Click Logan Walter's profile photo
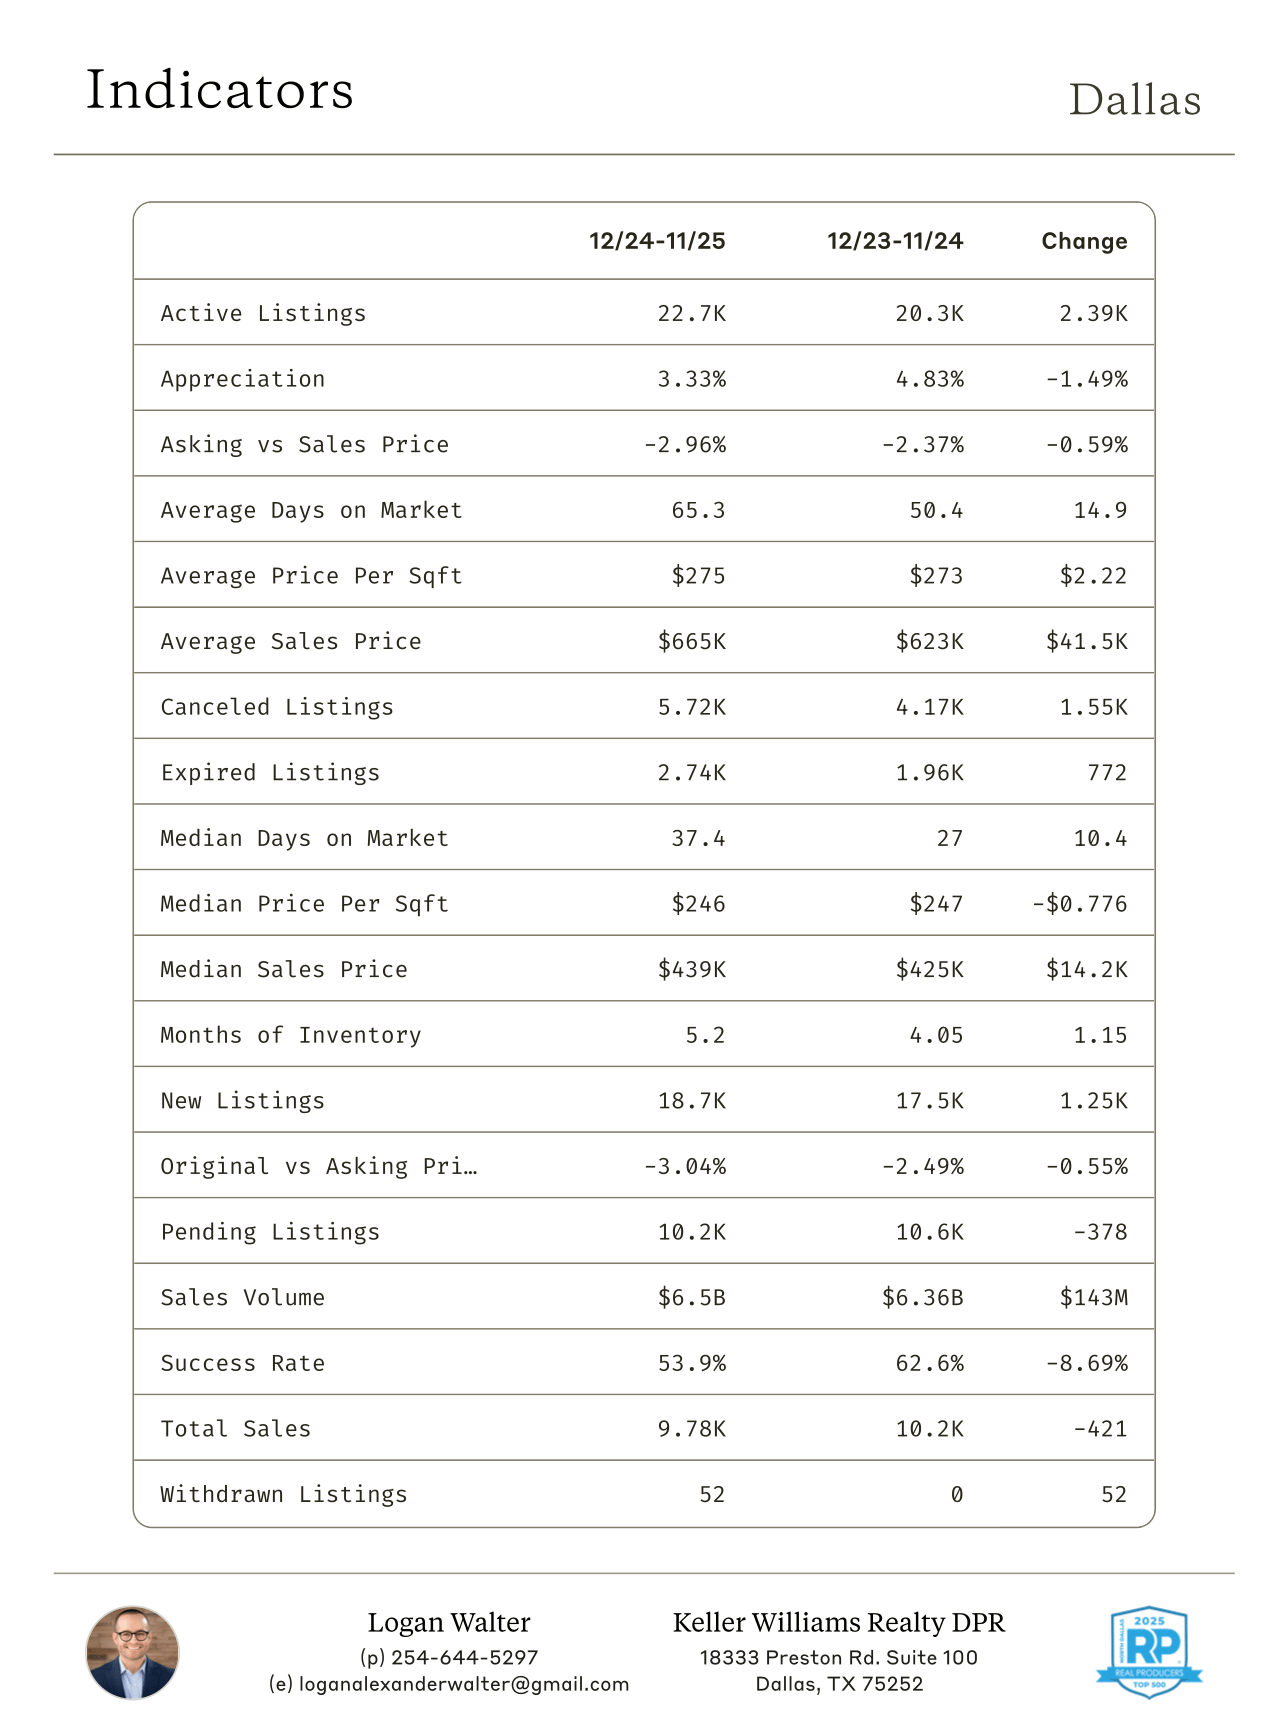 click(132, 1652)
